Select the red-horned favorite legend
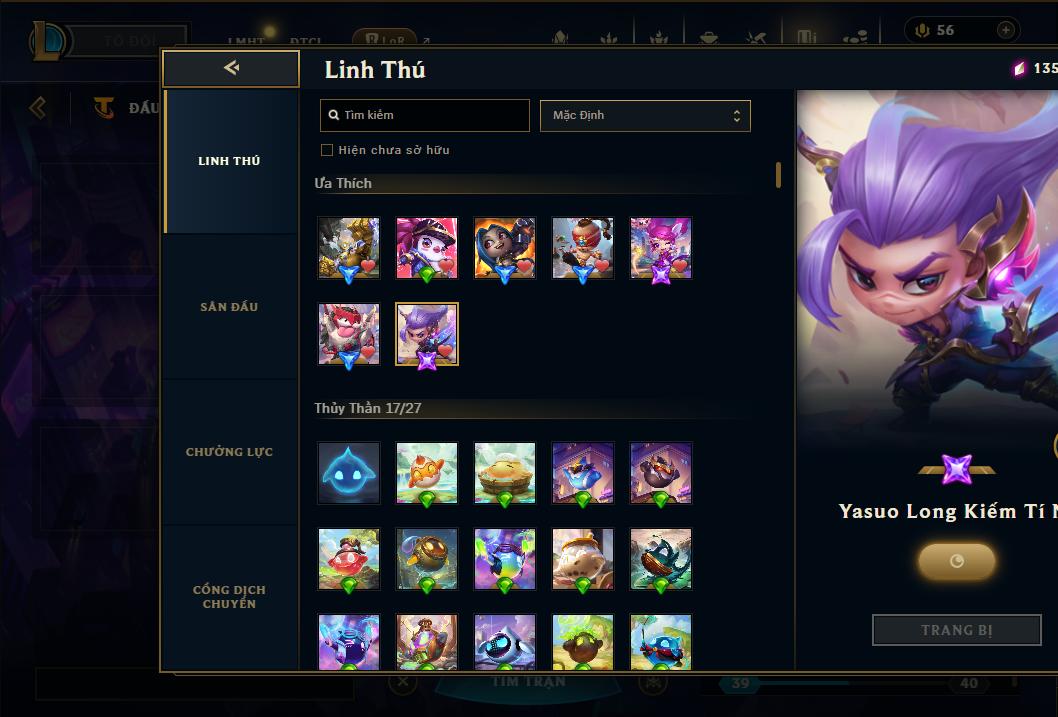This screenshot has width=1058, height=717. coord(349,335)
